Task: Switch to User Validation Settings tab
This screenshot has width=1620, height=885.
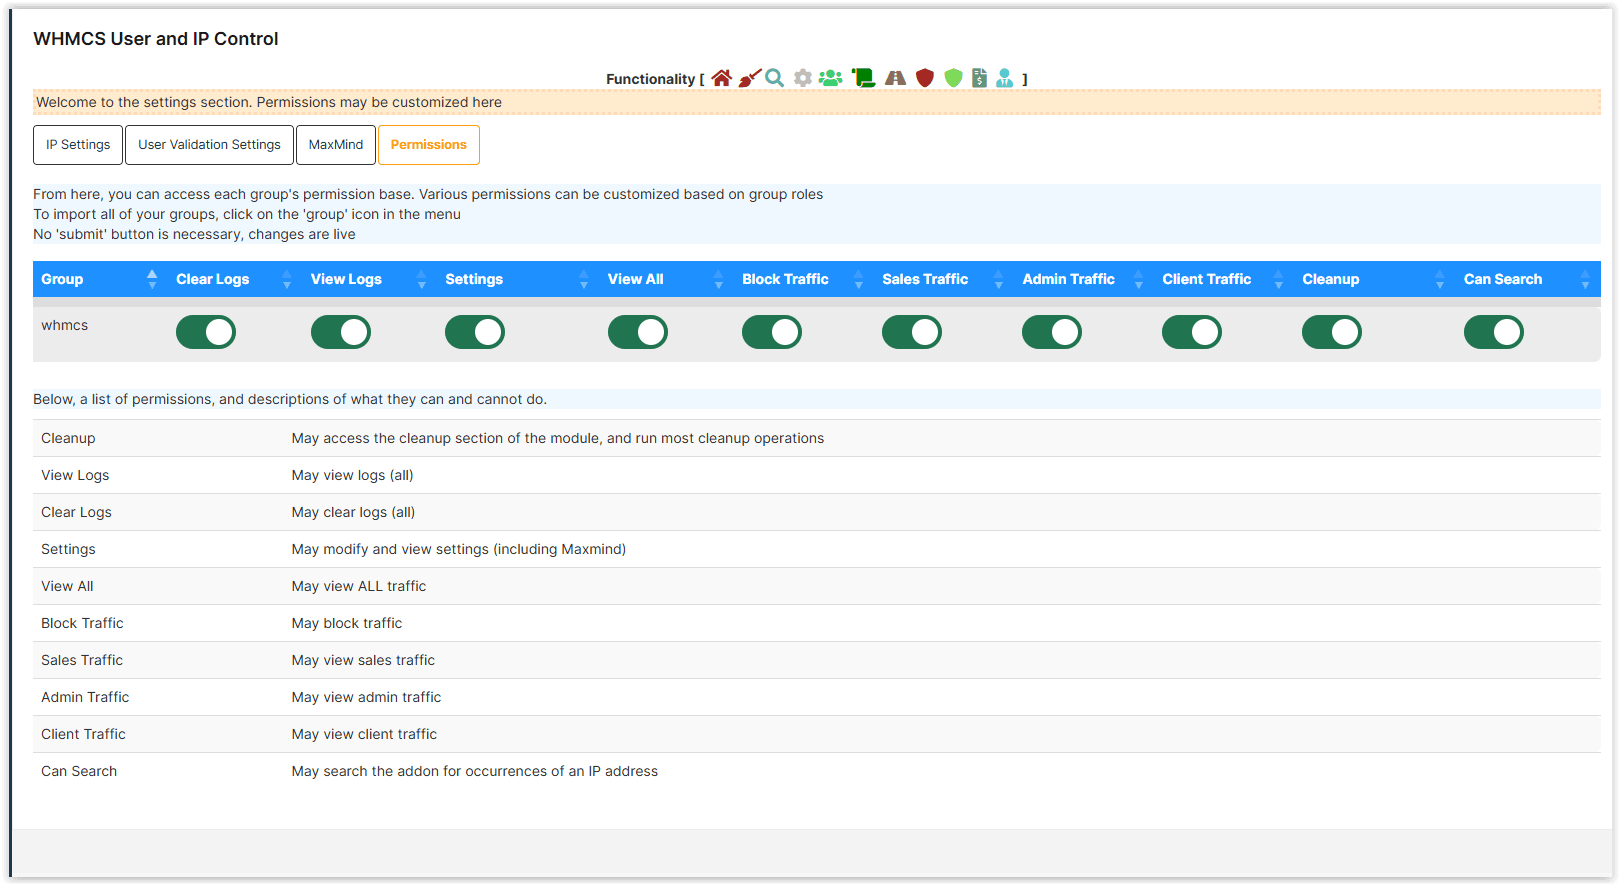Action: click(x=209, y=145)
